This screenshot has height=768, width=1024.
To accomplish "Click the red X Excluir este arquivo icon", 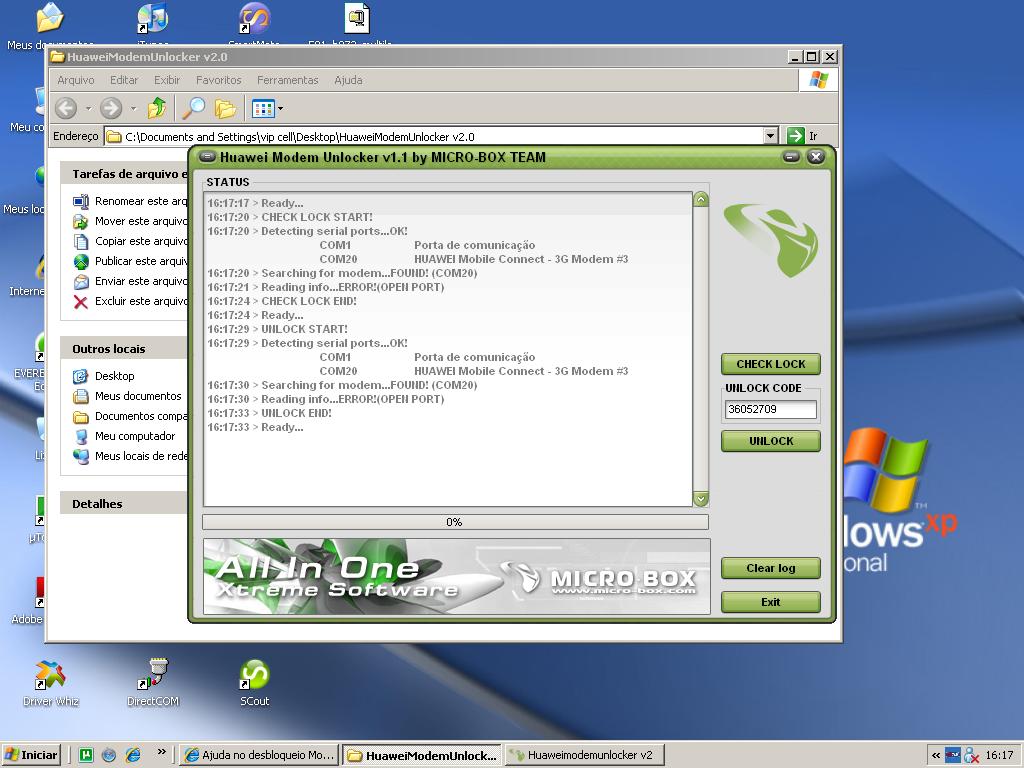I will [81, 301].
